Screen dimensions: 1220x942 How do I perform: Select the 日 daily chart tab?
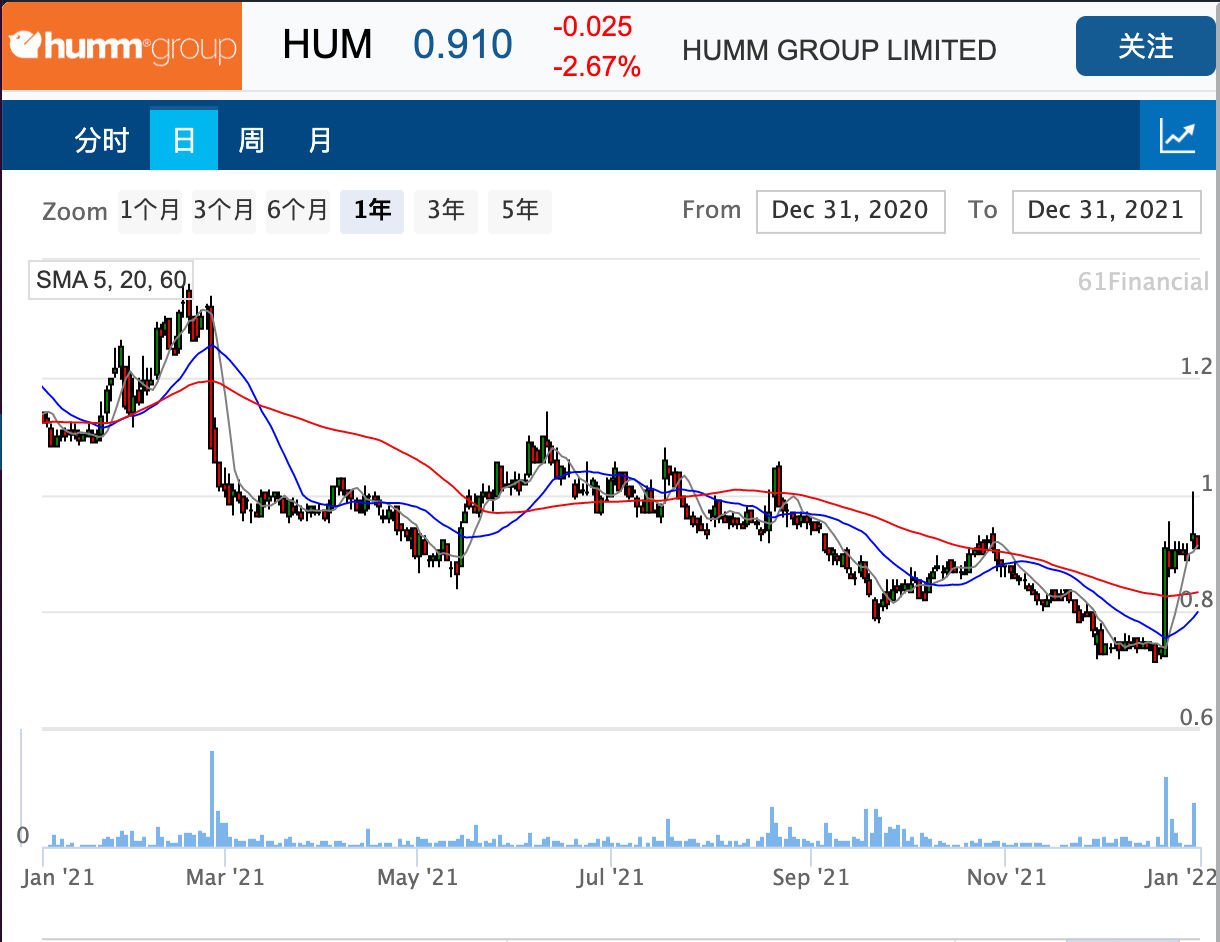184,140
